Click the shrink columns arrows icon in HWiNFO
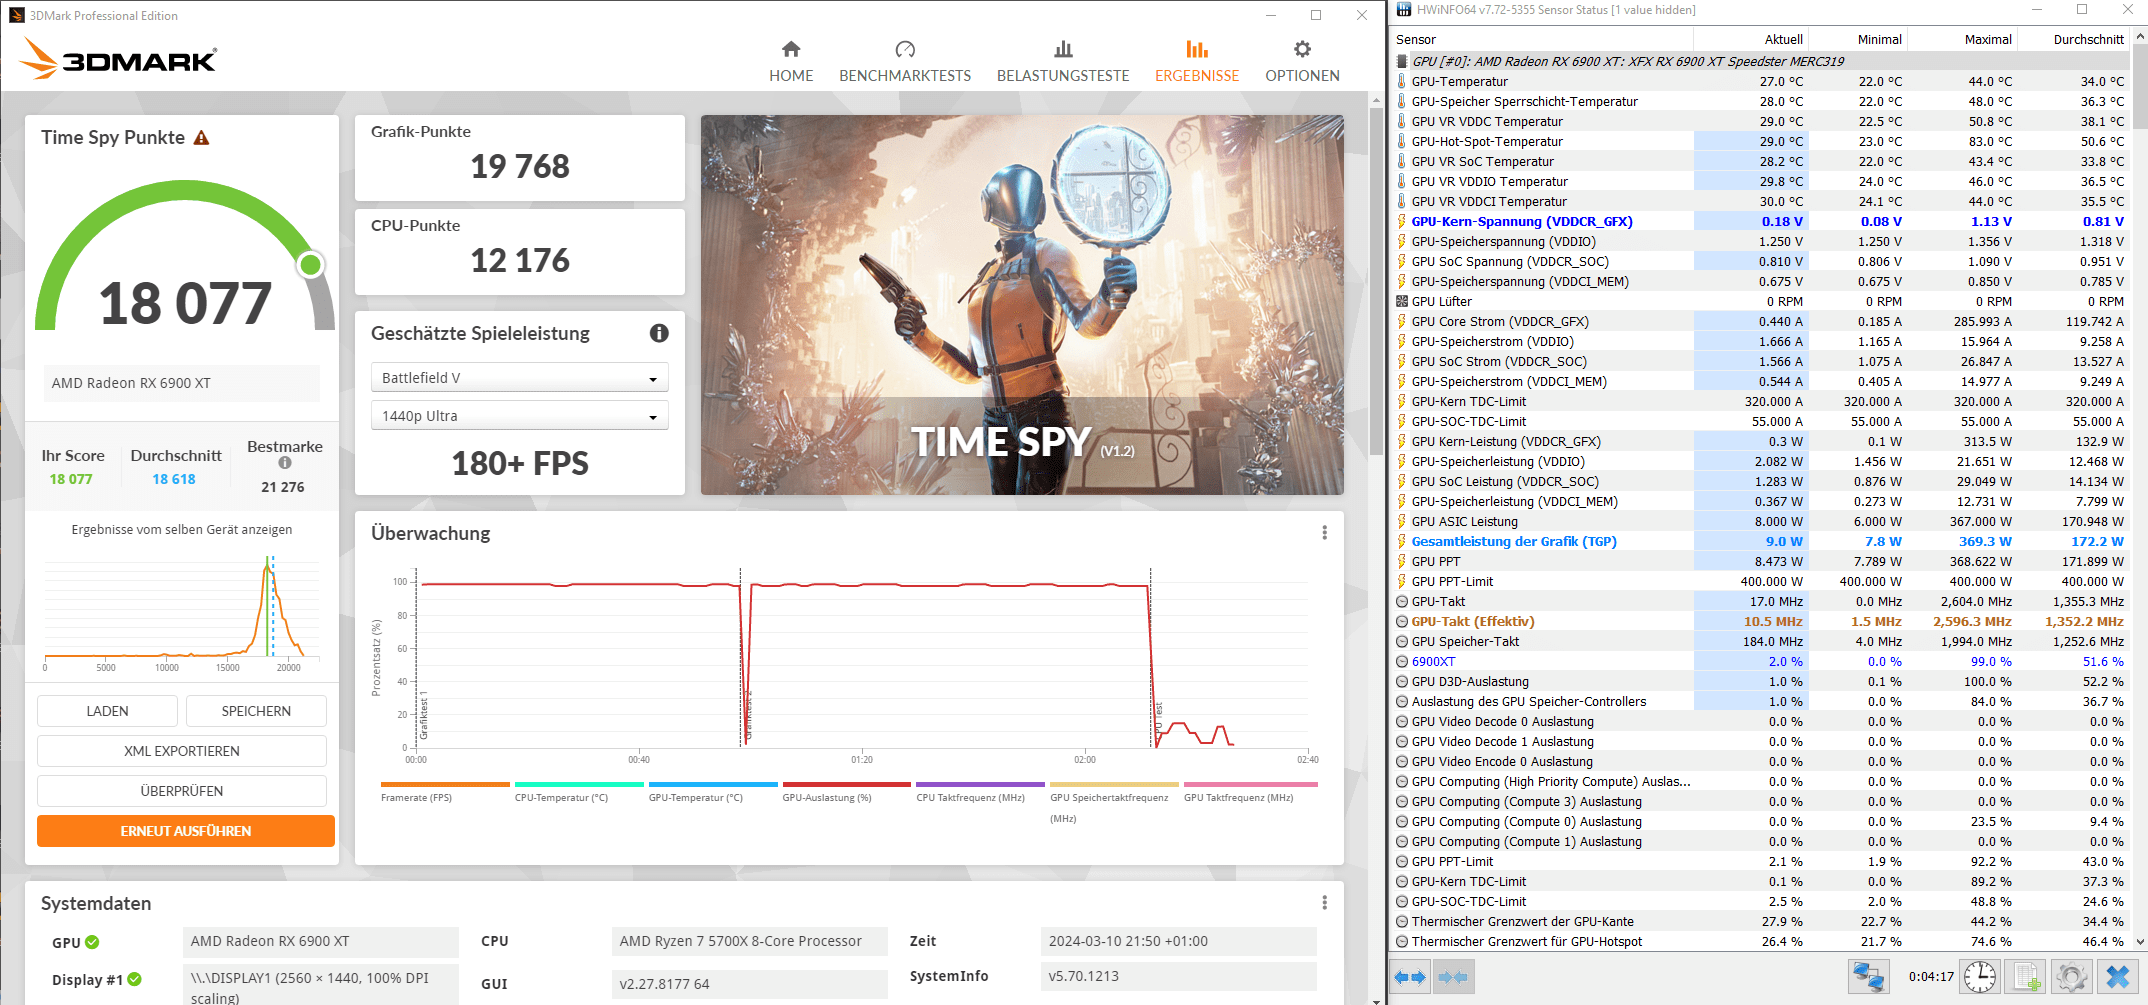Viewport: 2148px width, 1005px height. 1452,977
